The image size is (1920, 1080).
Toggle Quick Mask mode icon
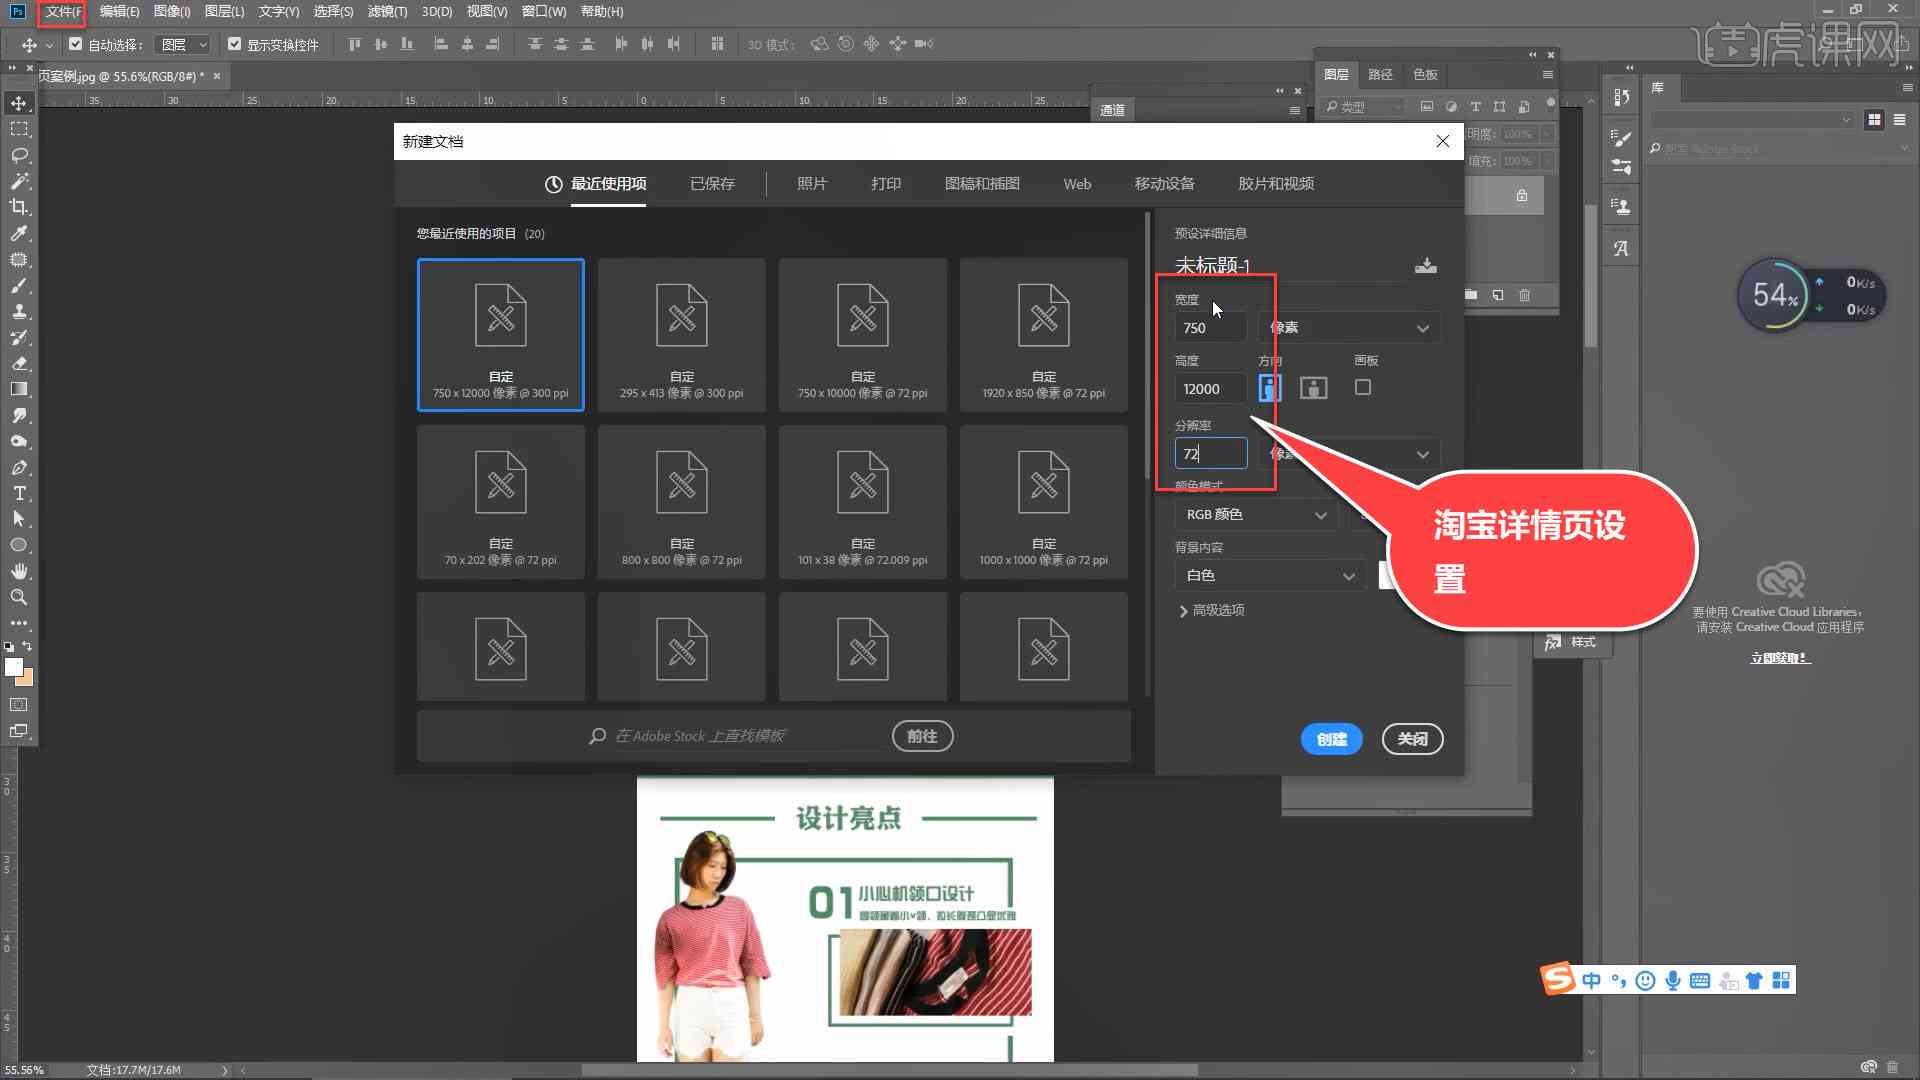19,705
